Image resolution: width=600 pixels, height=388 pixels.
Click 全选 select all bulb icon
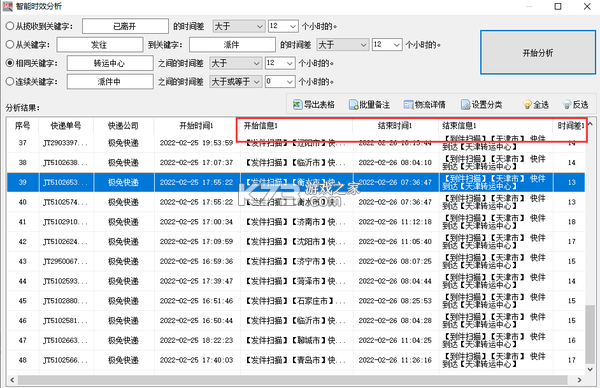(527, 104)
